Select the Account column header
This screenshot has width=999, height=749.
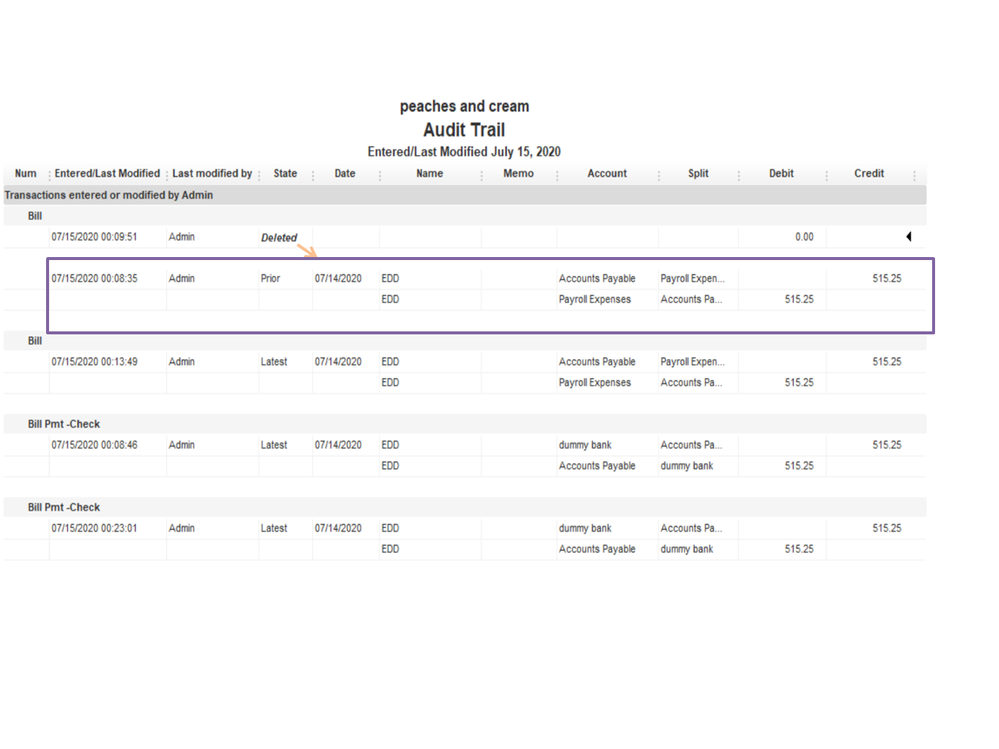606,173
